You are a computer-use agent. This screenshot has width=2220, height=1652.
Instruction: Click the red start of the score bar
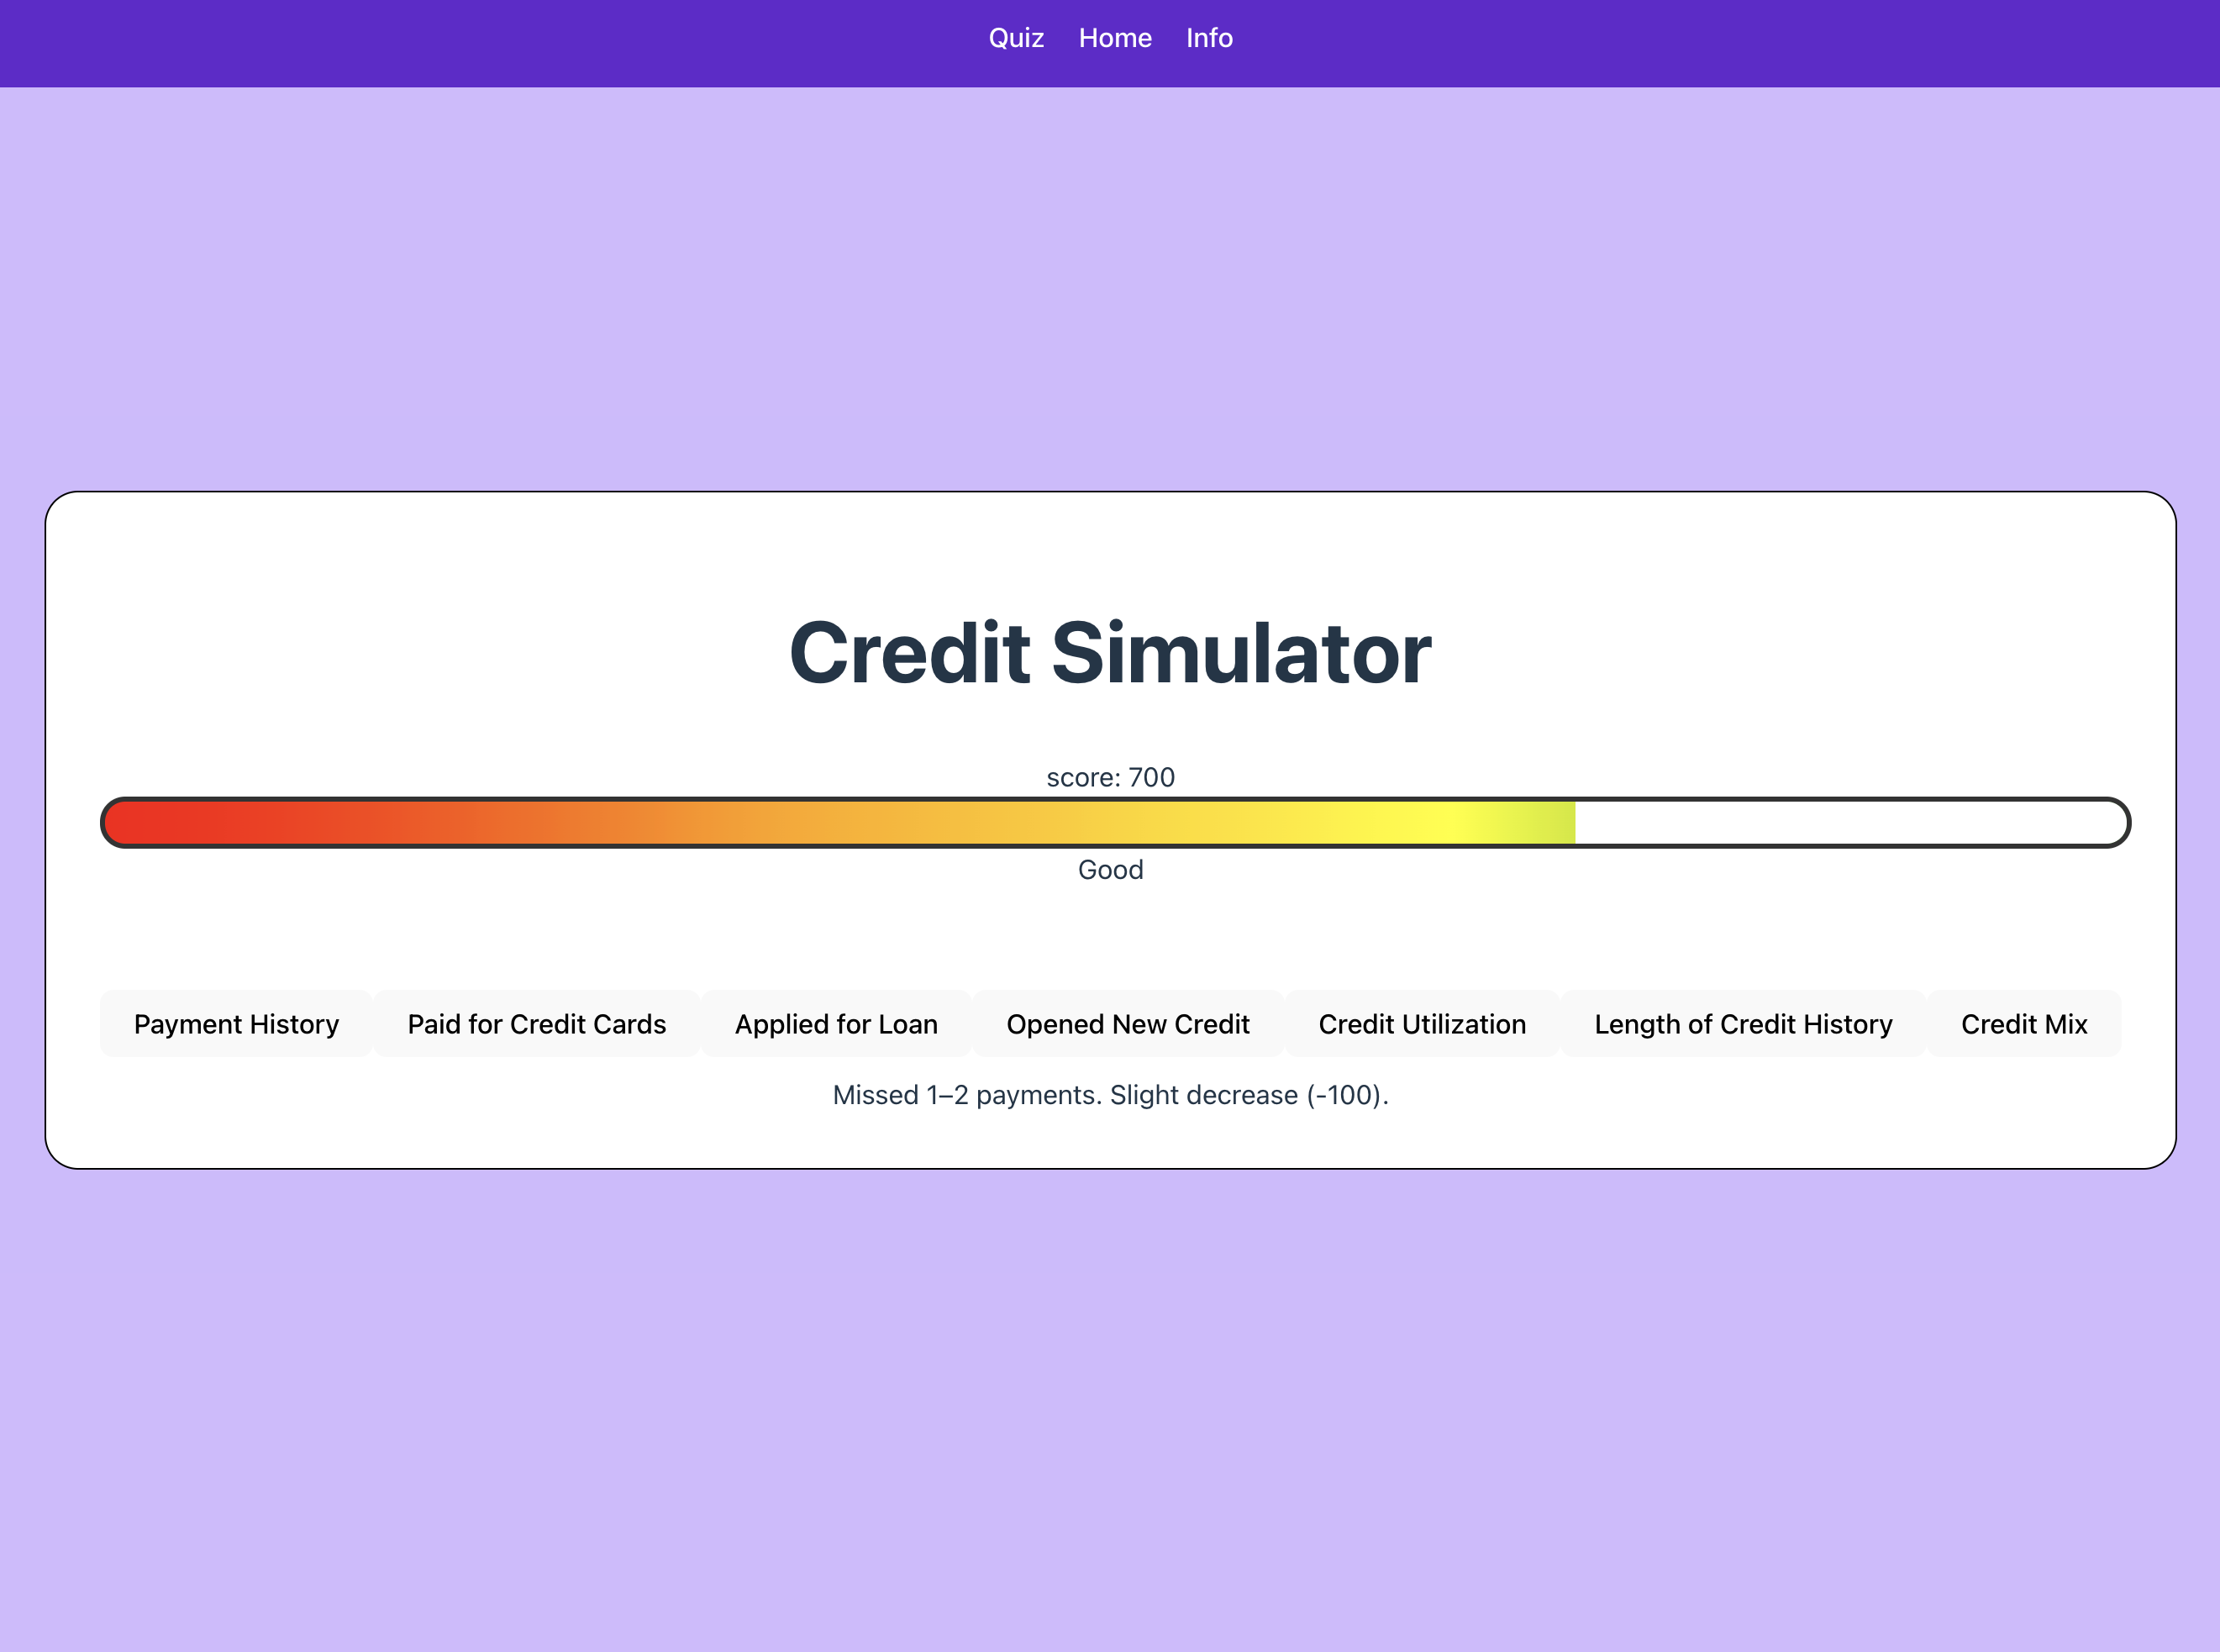(x=150, y=823)
